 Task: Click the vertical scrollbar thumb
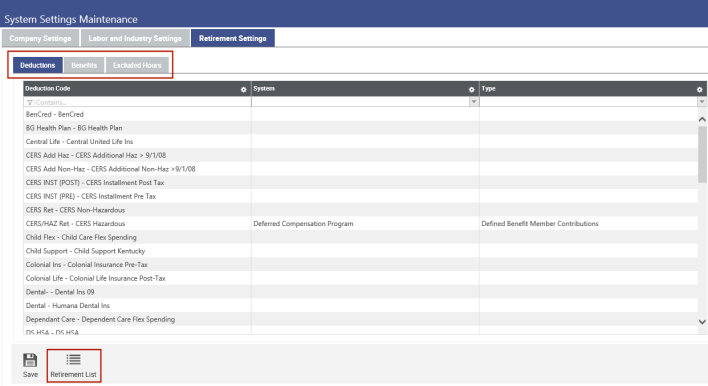pos(702,154)
